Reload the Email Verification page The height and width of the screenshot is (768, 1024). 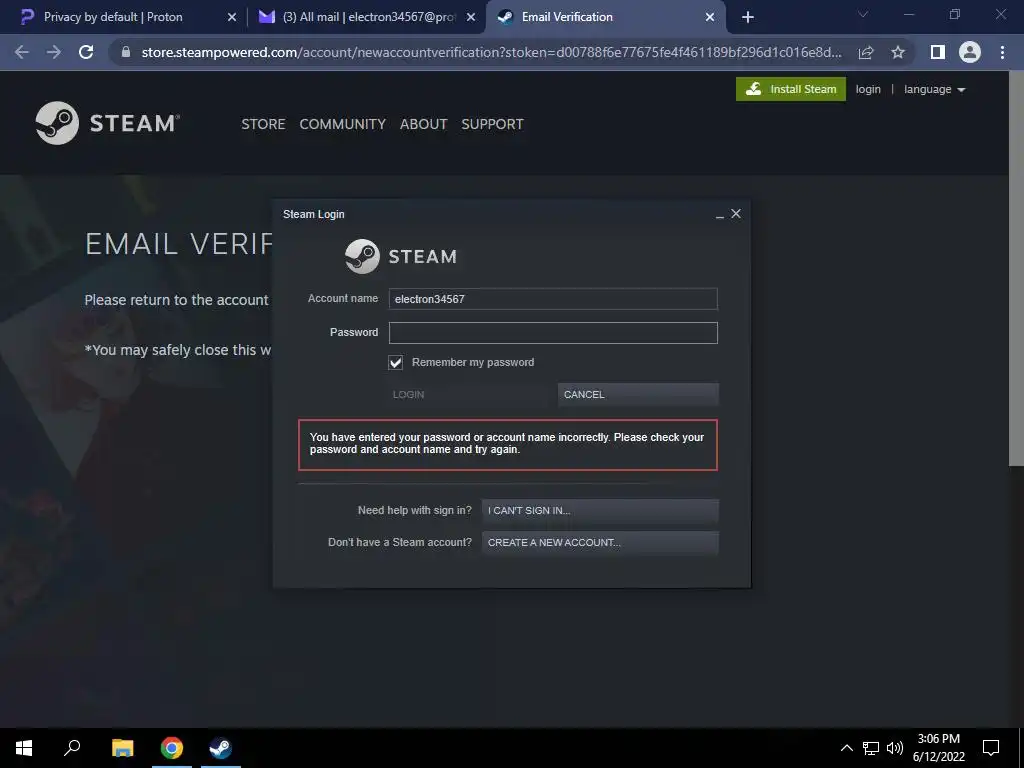pos(86,52)
